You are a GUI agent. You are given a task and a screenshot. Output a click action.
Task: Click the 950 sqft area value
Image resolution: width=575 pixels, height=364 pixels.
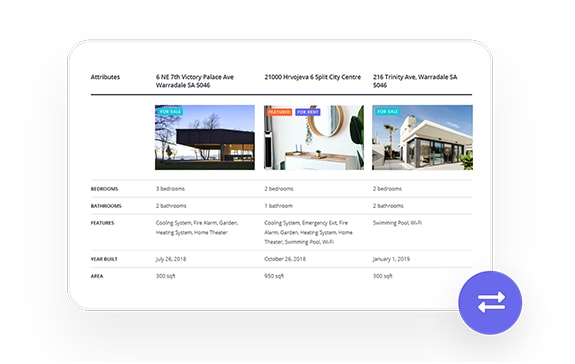(274, 276)
